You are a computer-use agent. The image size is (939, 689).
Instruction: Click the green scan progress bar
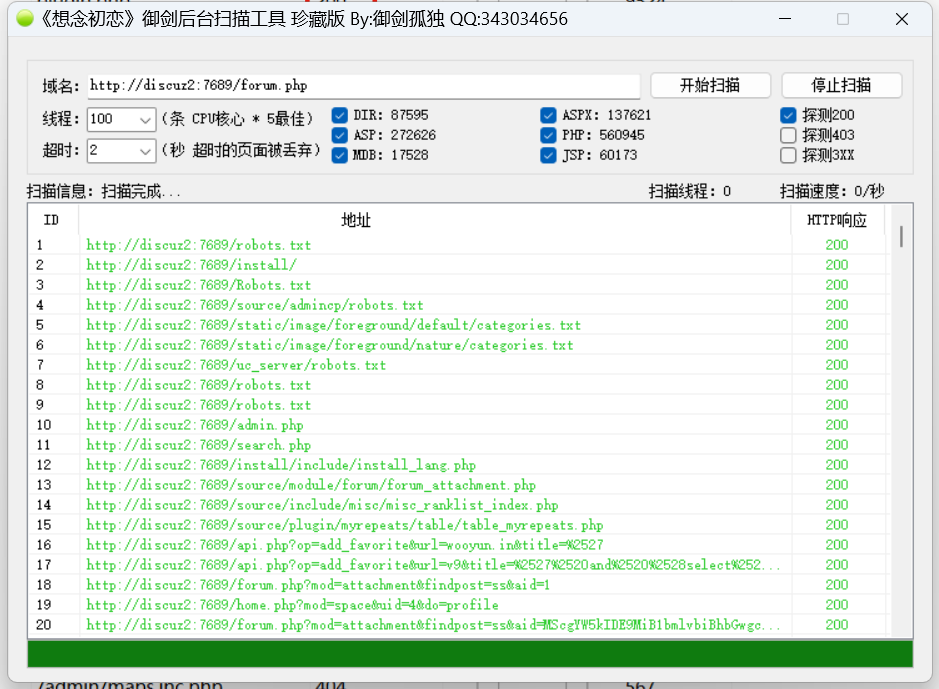coord(470,654)
